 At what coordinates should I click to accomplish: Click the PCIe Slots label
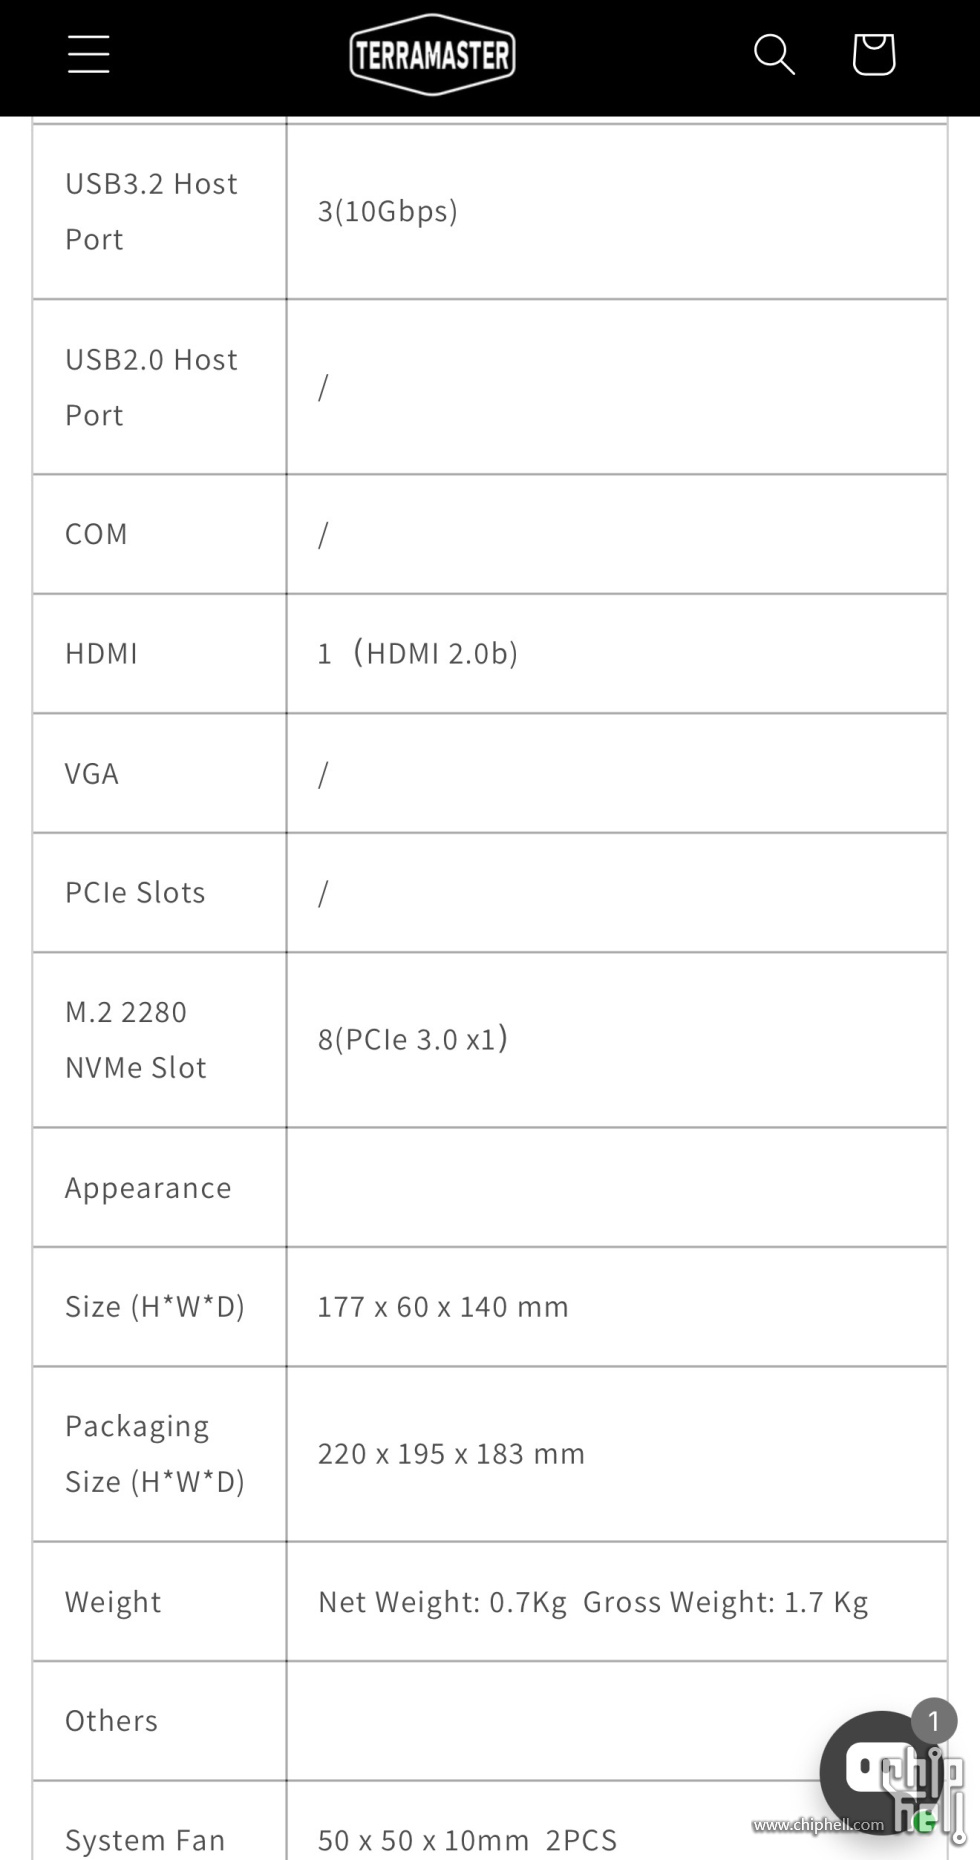pos(135,892)
